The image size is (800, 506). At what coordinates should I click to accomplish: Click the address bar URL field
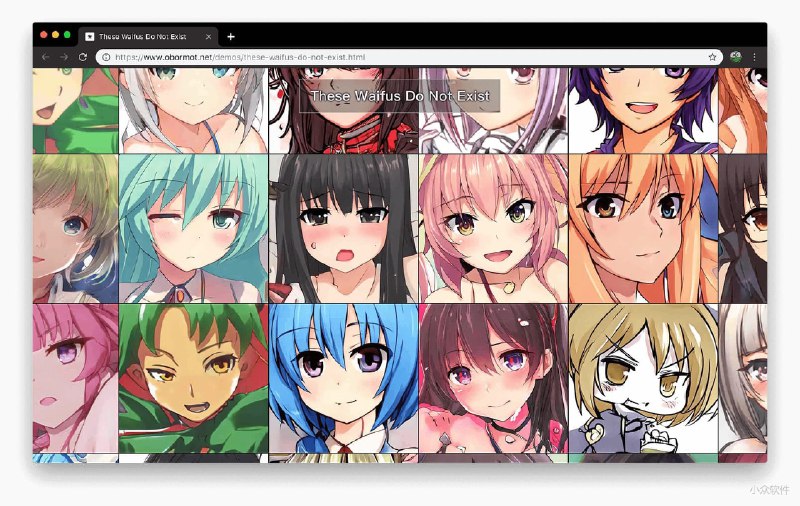click(x=400, y=57)
